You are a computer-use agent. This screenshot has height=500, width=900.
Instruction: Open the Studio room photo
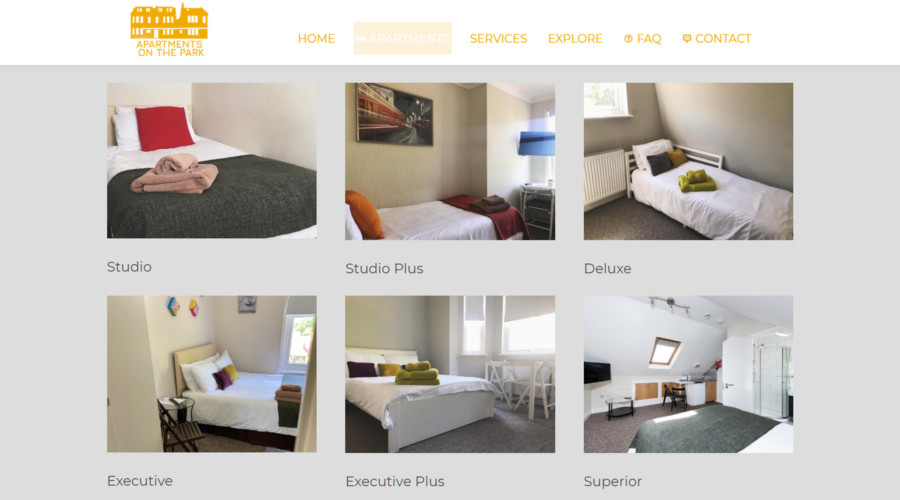pyautogui.click(x=212, y=161)
